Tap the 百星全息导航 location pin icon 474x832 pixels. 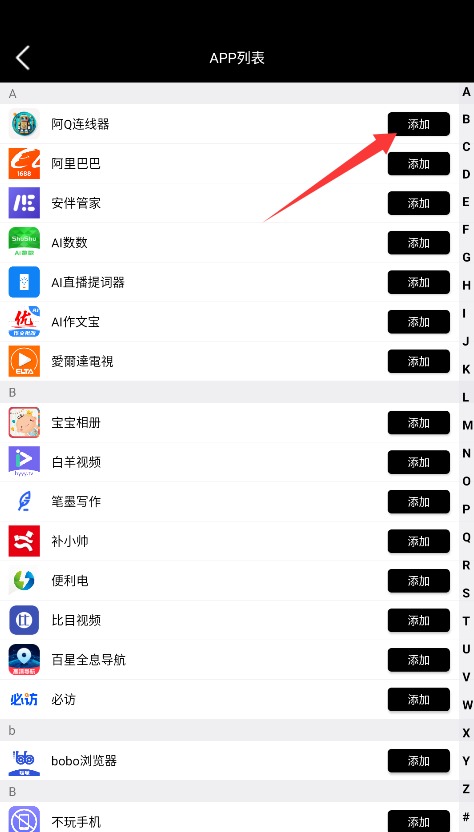(x=24, y=660)
